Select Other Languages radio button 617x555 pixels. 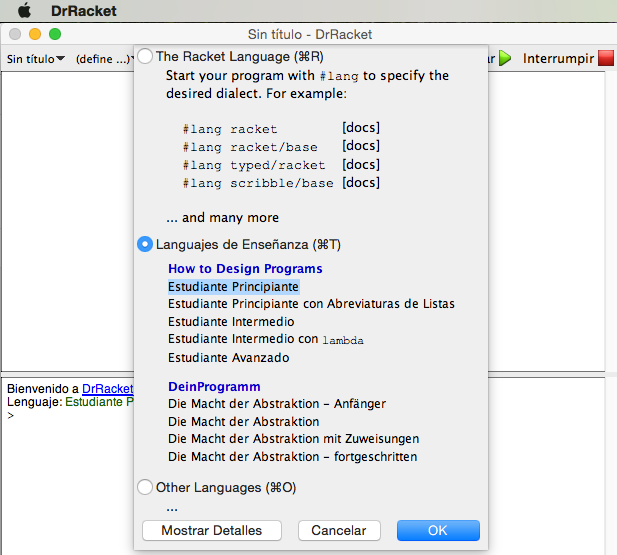(x=145, y=487)
